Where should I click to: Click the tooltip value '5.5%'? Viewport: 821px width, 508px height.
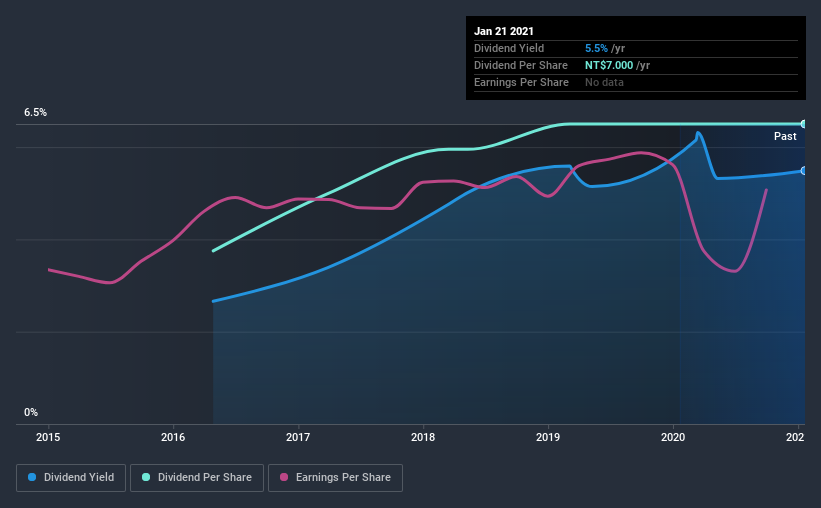pos(596,48)
